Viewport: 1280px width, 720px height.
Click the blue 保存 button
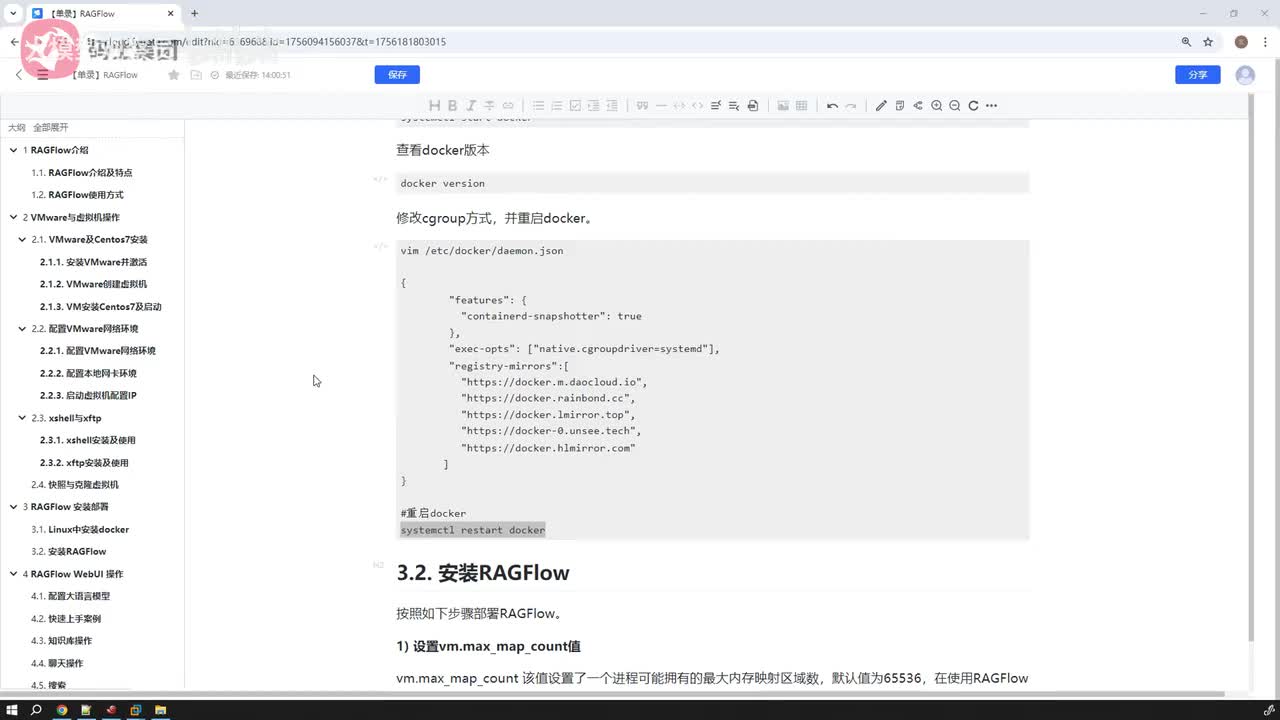(x=397, y=75)
